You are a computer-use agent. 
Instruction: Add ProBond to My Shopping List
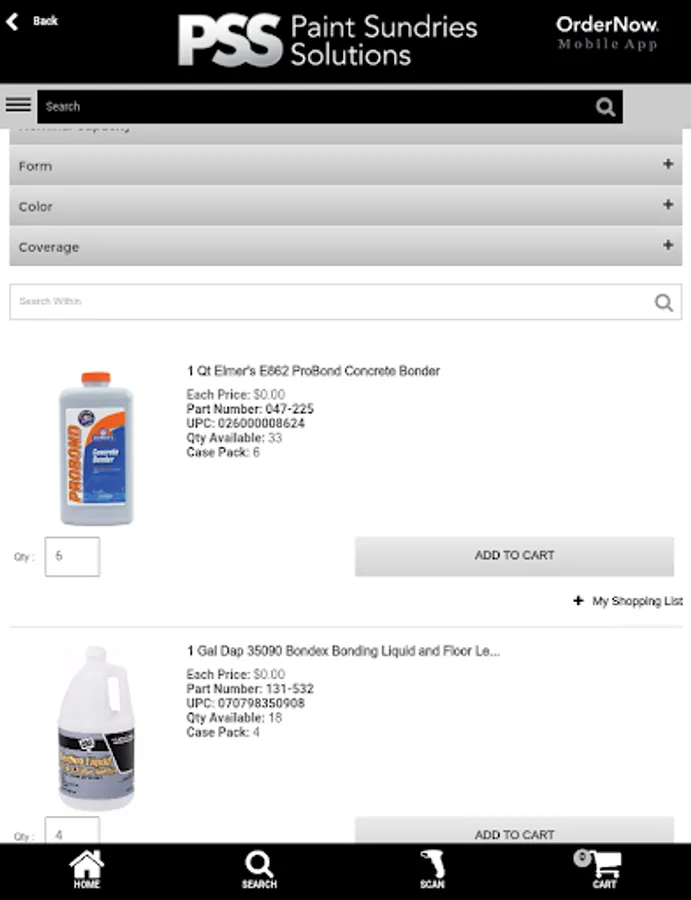pyautogui.click(x=628, y=601)
